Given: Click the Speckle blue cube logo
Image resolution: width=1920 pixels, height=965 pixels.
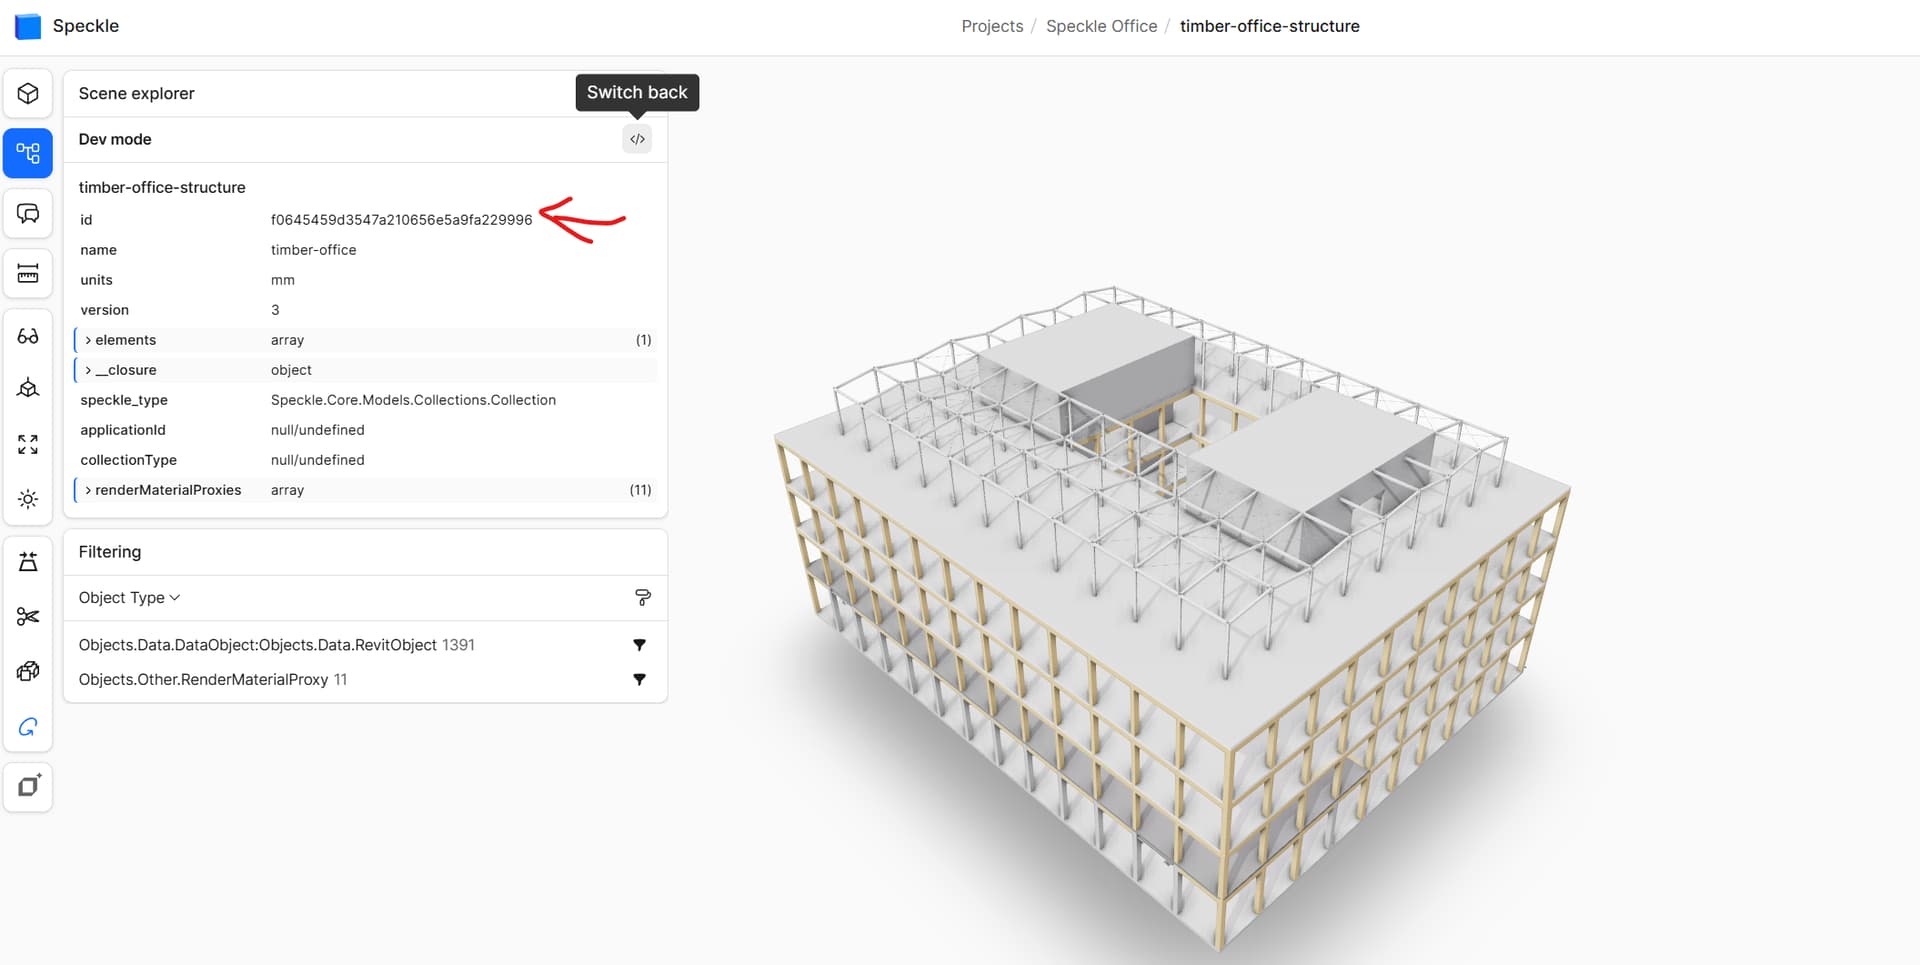Looking at the screenshot, I should tap(28, 26).
